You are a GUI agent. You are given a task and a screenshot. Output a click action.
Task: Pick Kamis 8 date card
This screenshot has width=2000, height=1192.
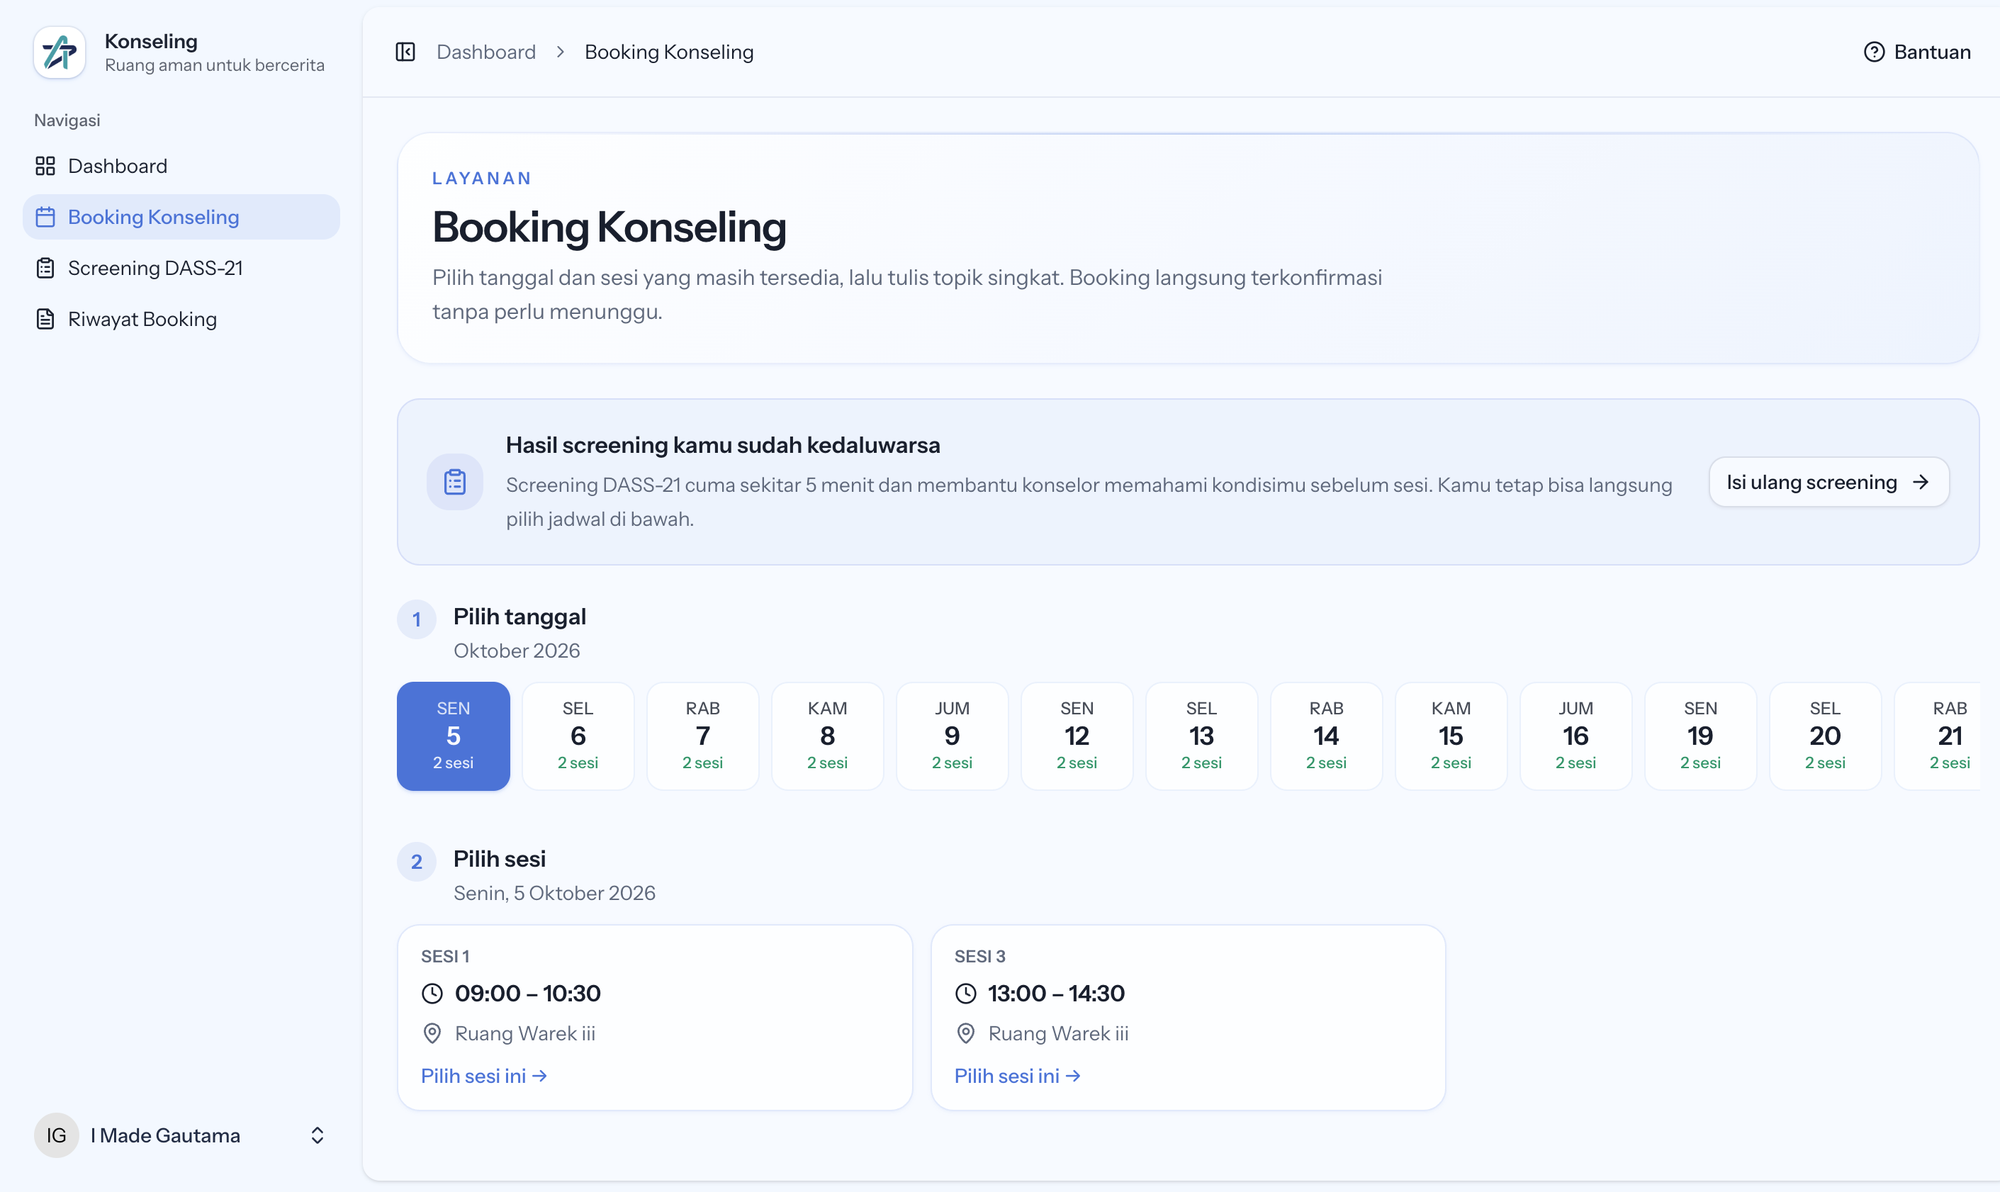[827, 736]
